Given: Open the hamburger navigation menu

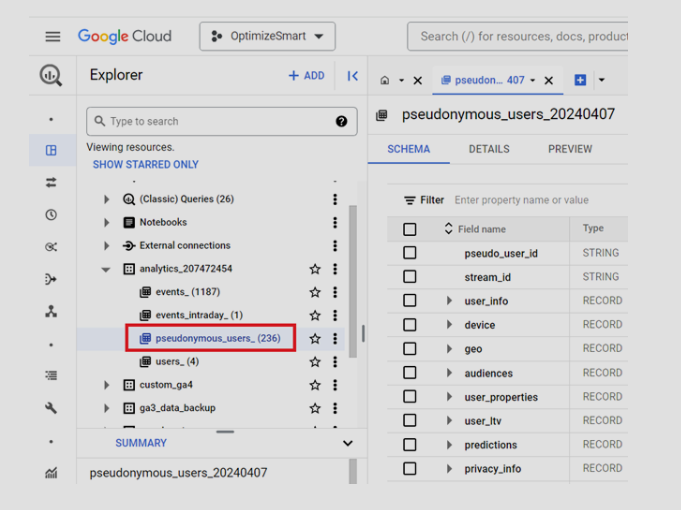Looking at the screenshot, I should click(x=53, y=36).
